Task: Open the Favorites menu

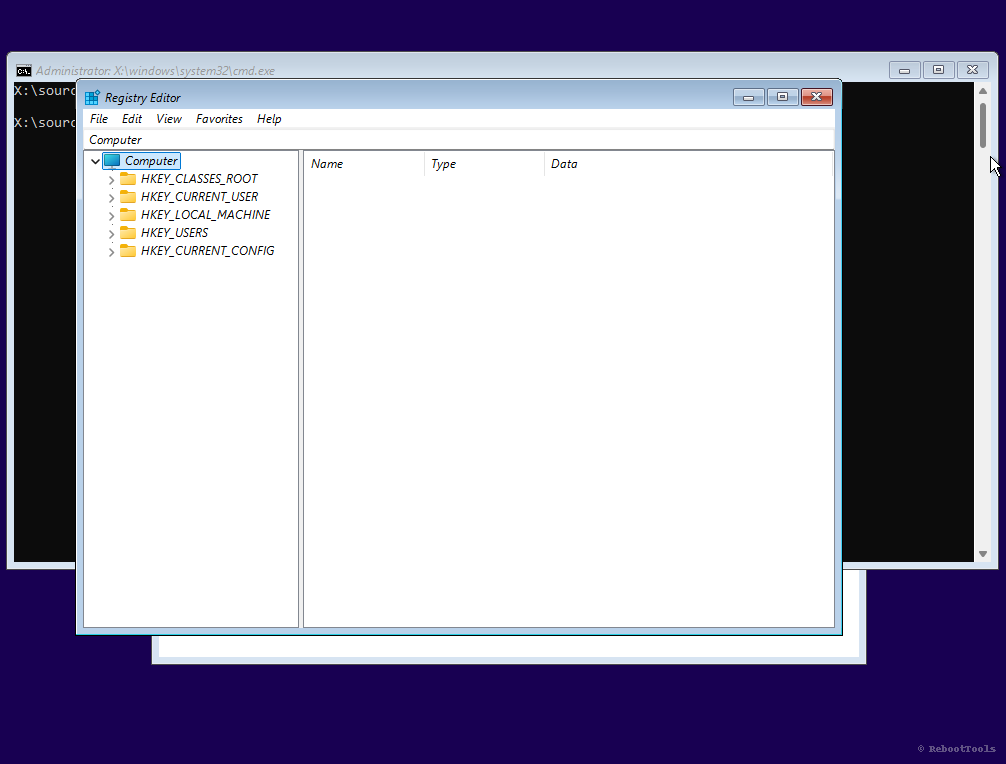Action: pos(219,118)
